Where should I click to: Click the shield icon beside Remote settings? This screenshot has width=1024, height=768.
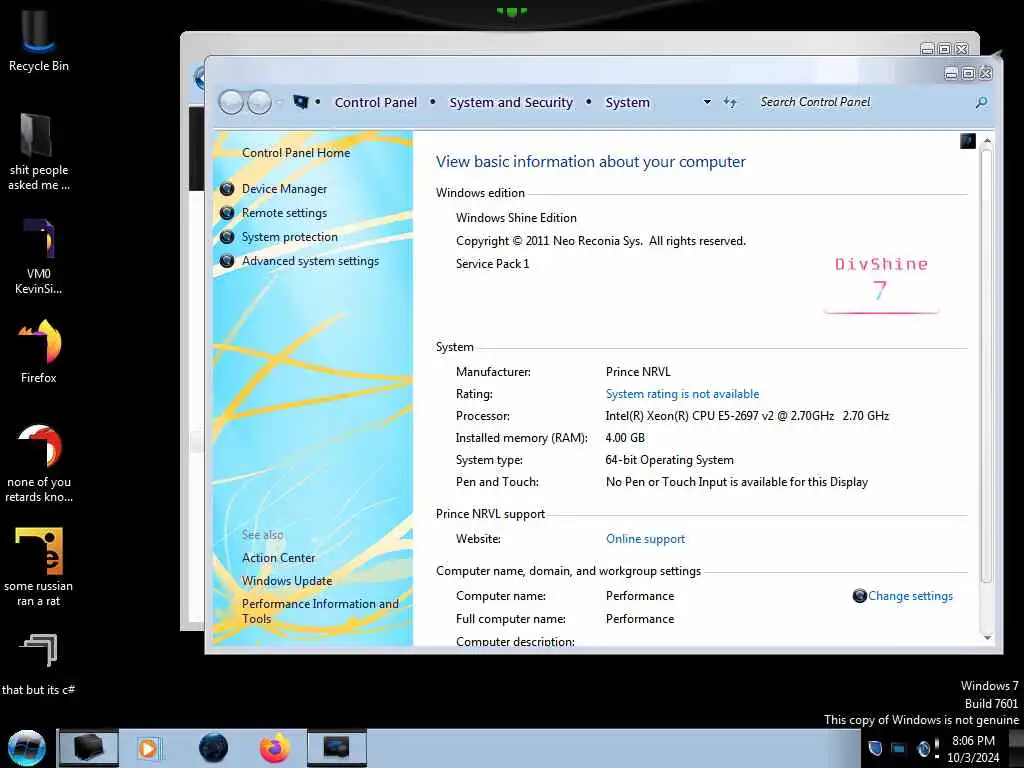pos(227,213)
